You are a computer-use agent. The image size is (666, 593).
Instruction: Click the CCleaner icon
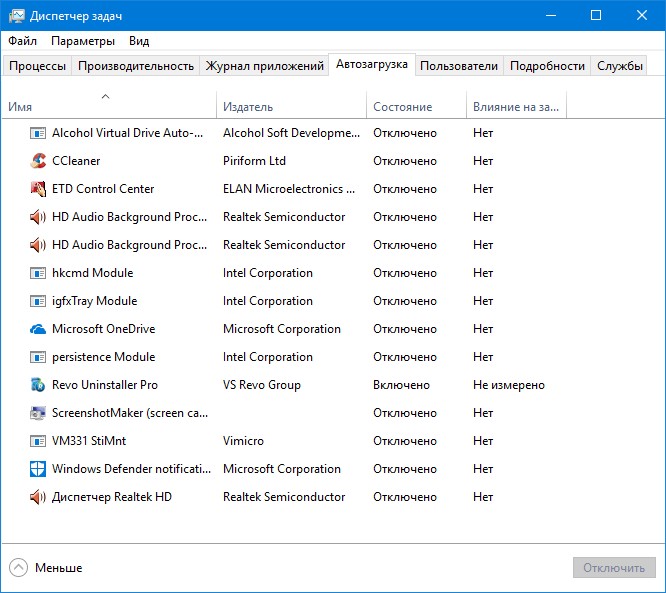tap(38, 161)
